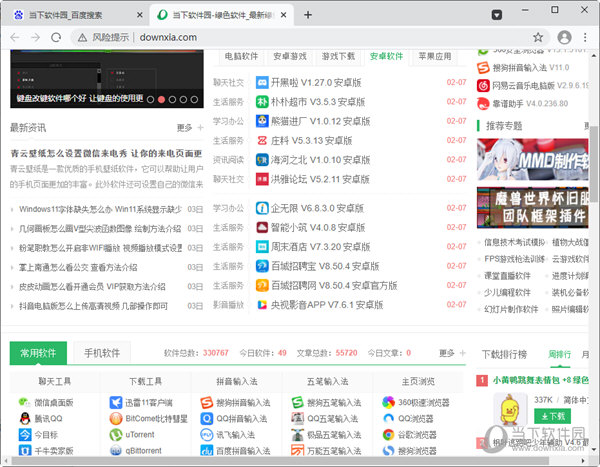The width and height of the screenshot is (600, 467).
Task: Click the 智能小筑 app icon
Action: coord(262,227)
